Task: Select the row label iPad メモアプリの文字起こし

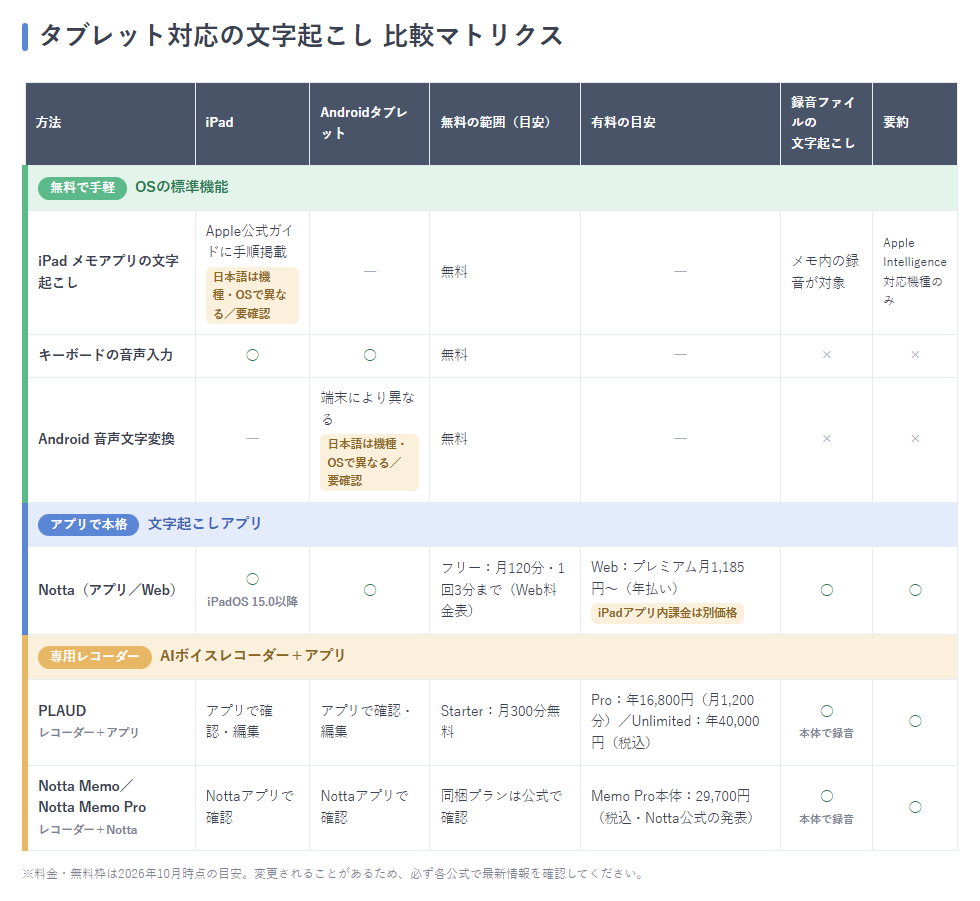Action: (x=108, y=272)
